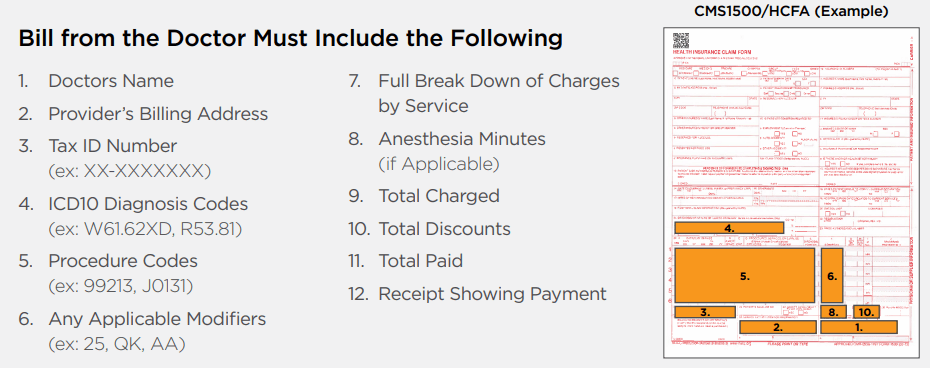
Task: Click the orange Tax ID box labeled 3.
Action: coord(705,312)
